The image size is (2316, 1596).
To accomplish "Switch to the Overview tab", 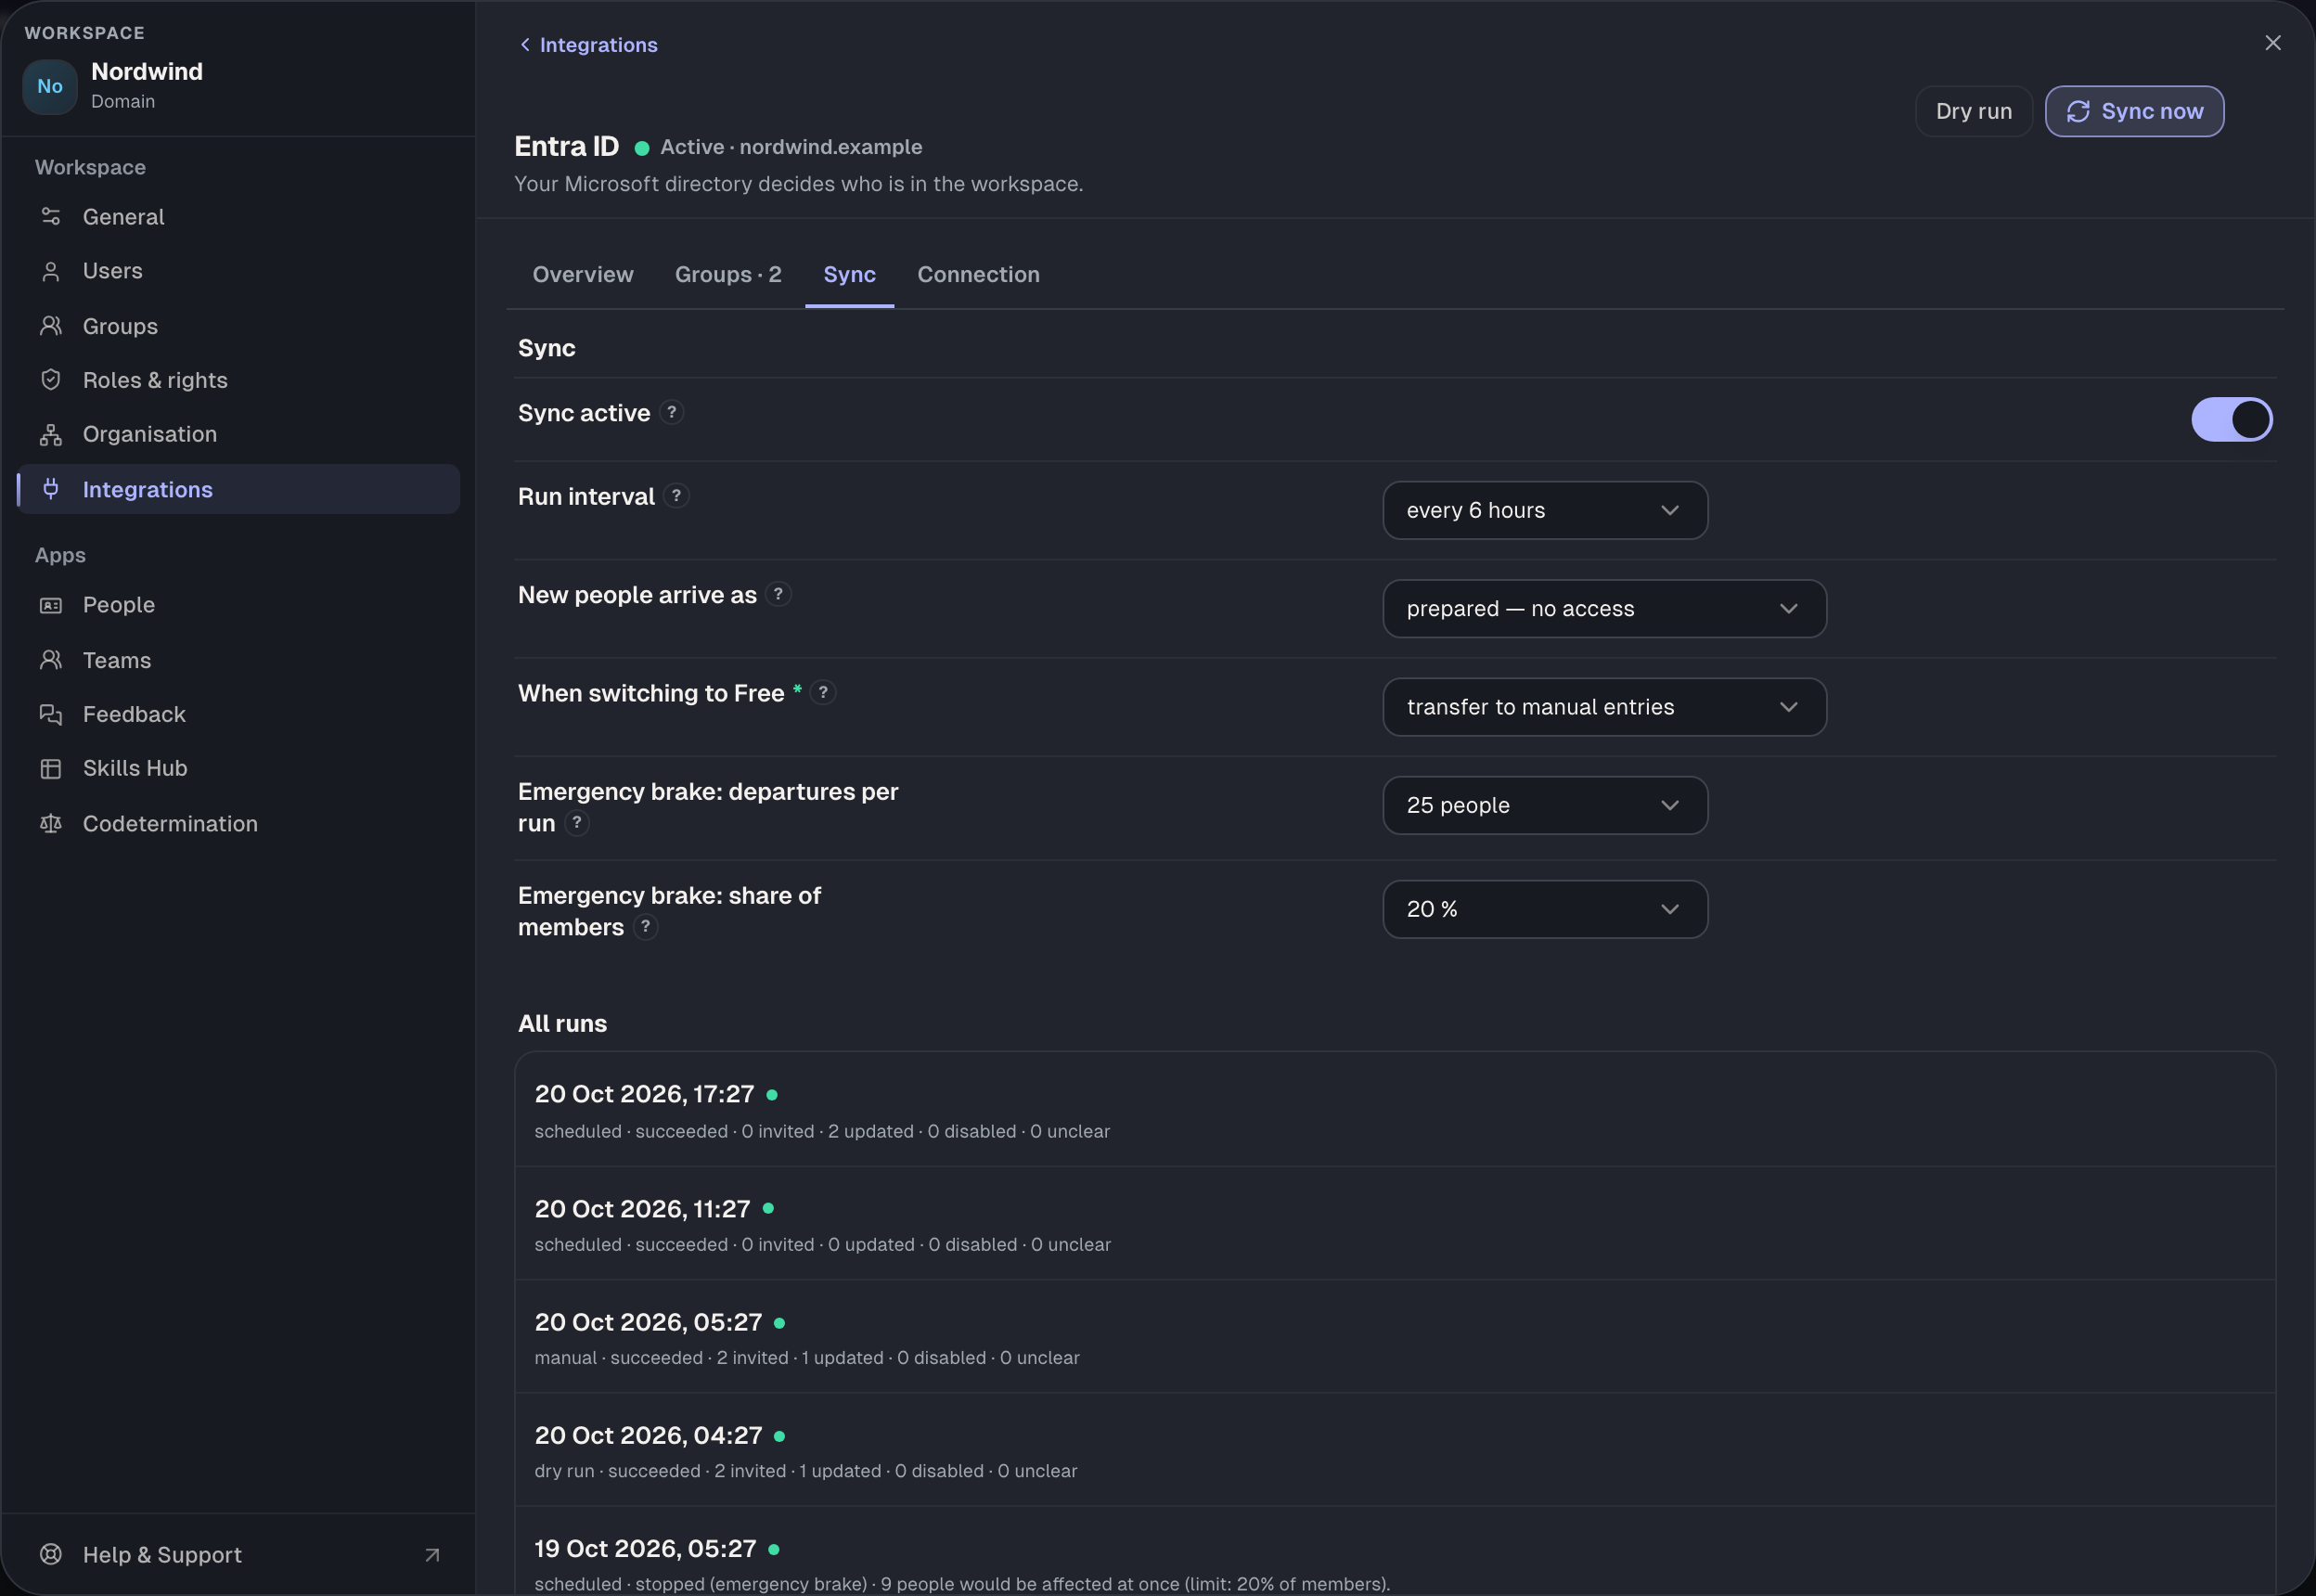I will [583, 274].
